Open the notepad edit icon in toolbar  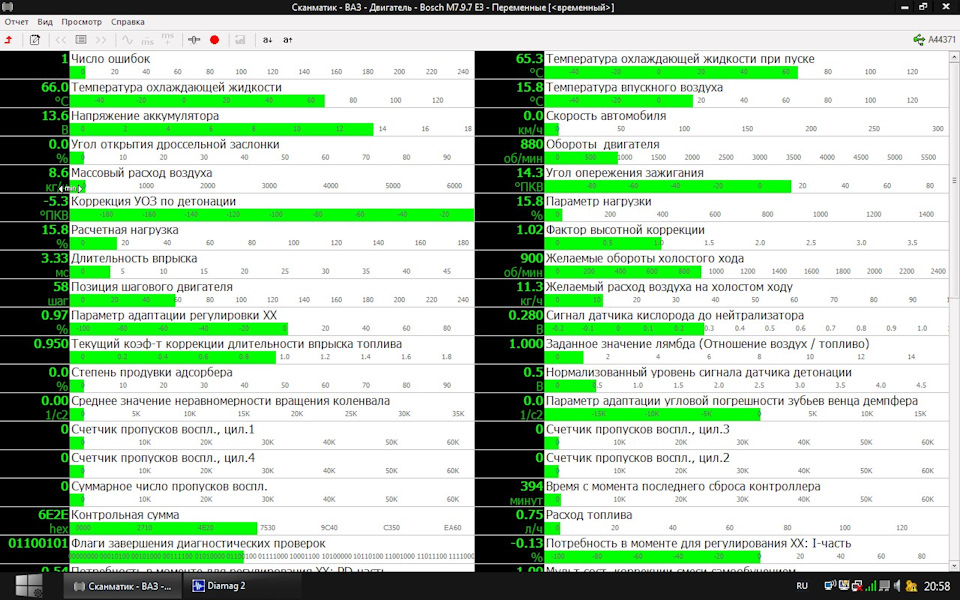click(35, 40)
